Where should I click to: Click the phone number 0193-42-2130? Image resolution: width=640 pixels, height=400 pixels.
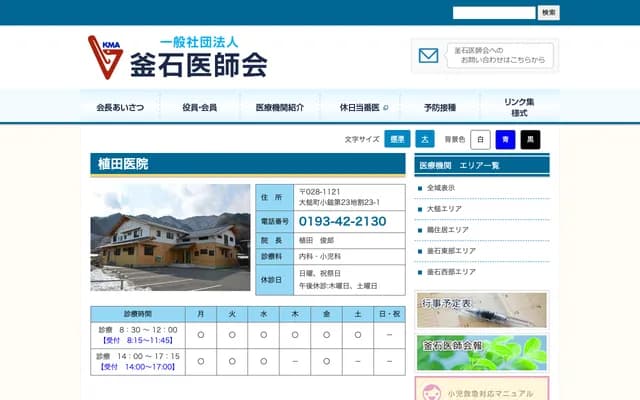[x=342, y=221]
